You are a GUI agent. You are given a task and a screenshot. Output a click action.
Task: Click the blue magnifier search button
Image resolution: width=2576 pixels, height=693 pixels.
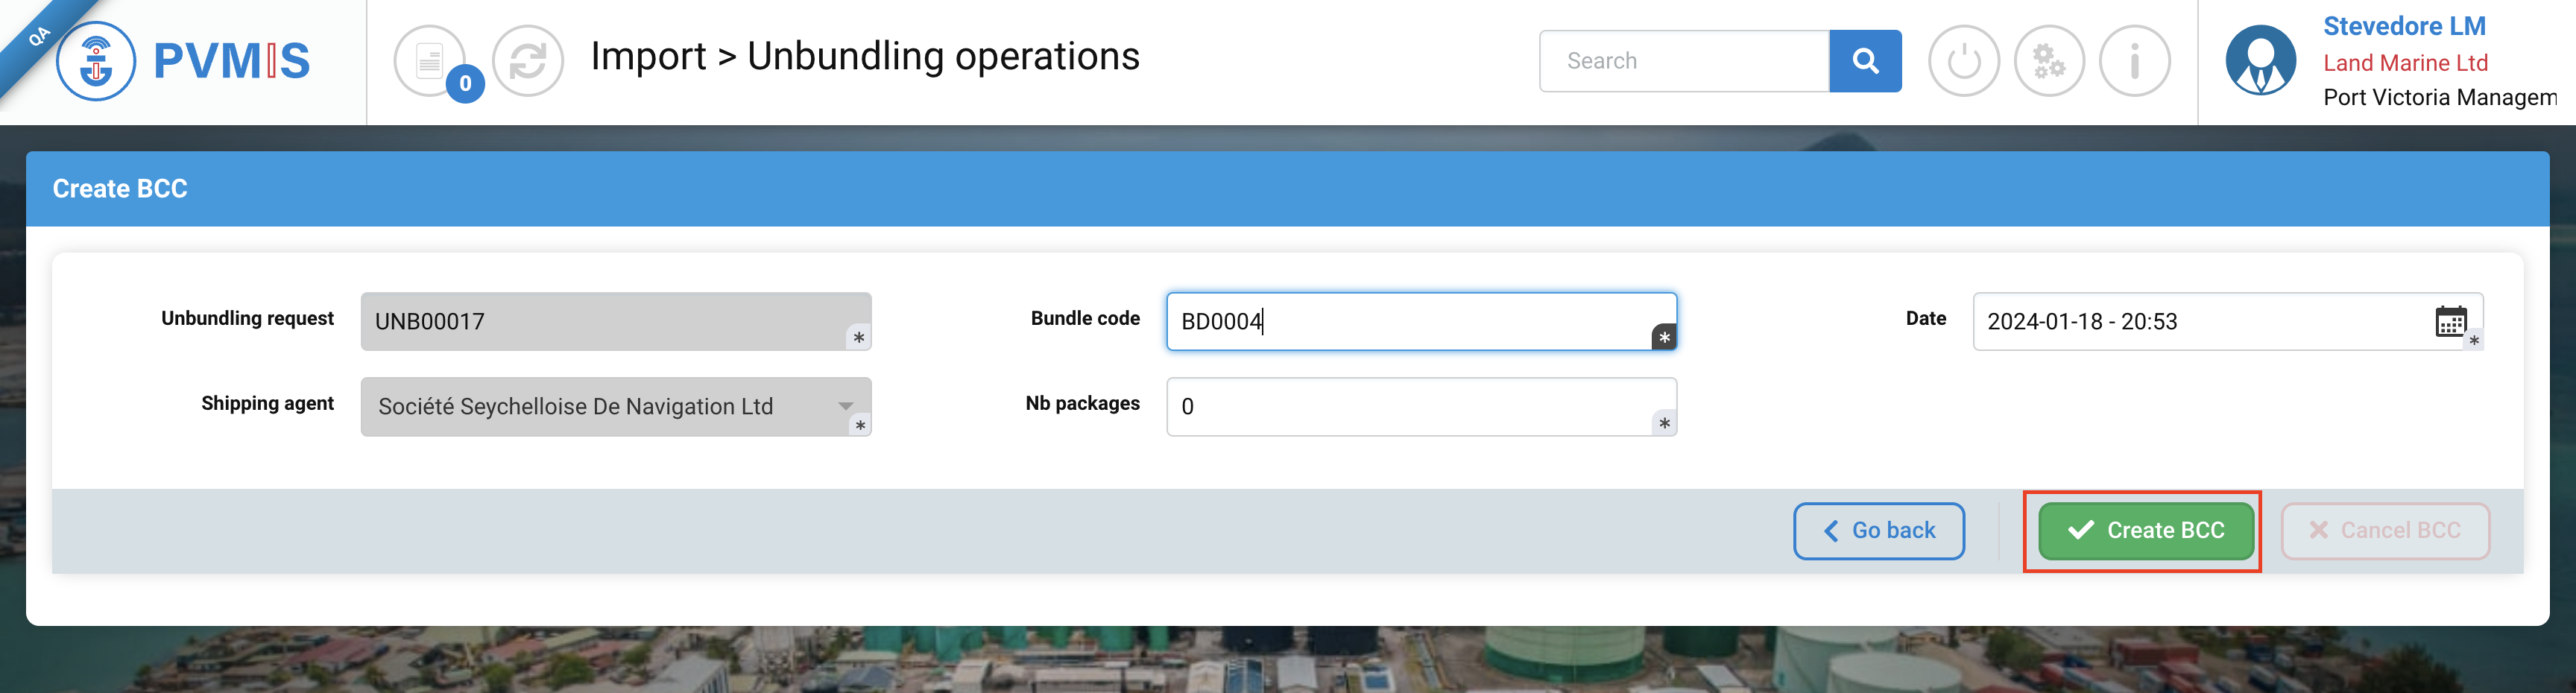tap(1864, 61)
